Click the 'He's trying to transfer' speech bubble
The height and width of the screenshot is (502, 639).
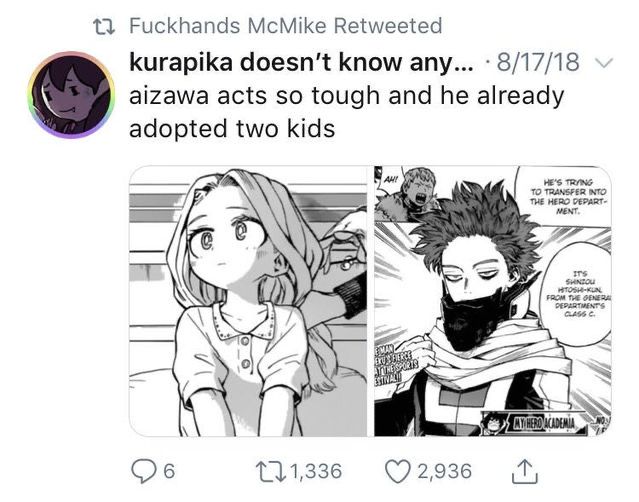[x=568, y=197]
